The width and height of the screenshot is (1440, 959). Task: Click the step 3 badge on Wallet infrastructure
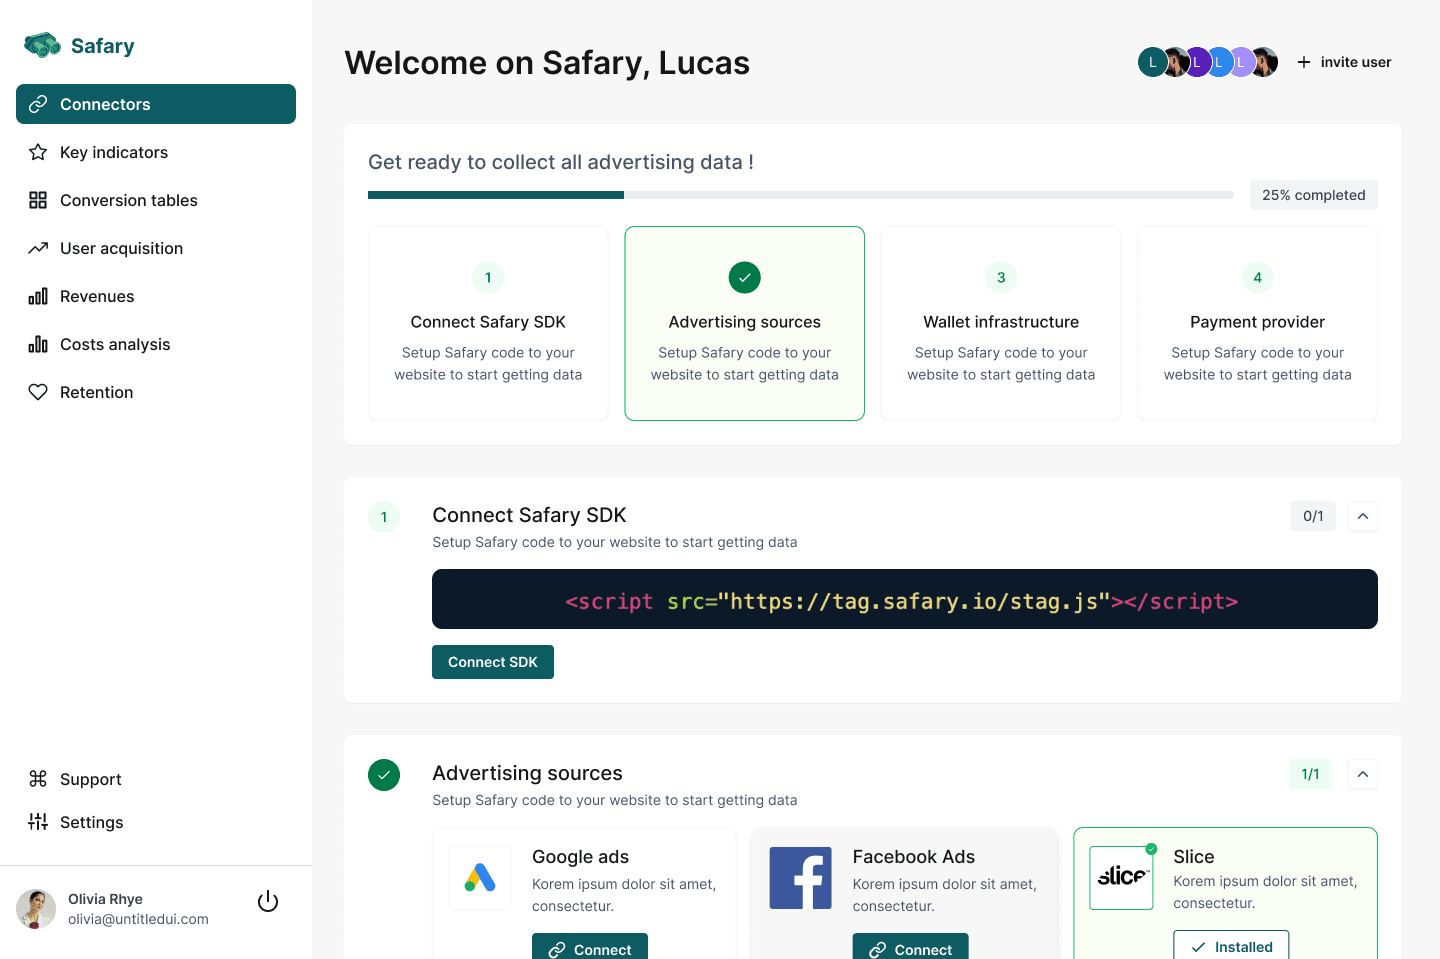(1001, 277)
